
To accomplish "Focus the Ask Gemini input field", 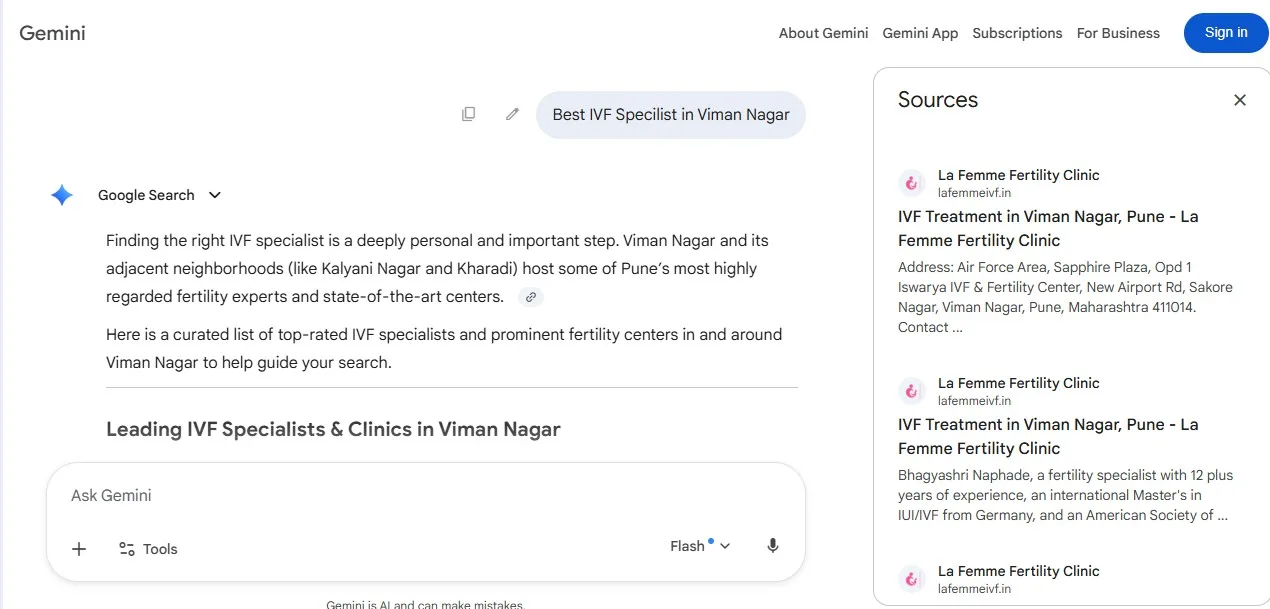I will [x=425, y=495].
